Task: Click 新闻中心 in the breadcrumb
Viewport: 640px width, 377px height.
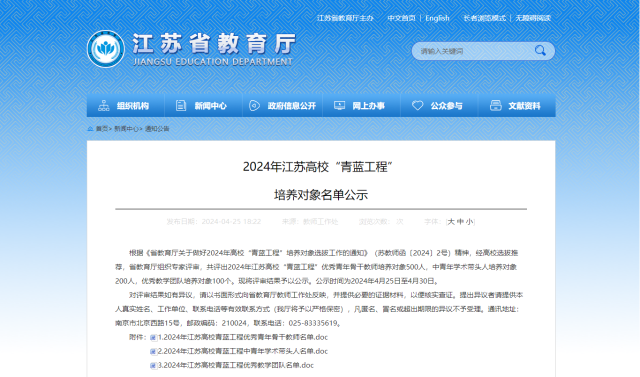Action: pyautogui.click(x=126, y=129)
